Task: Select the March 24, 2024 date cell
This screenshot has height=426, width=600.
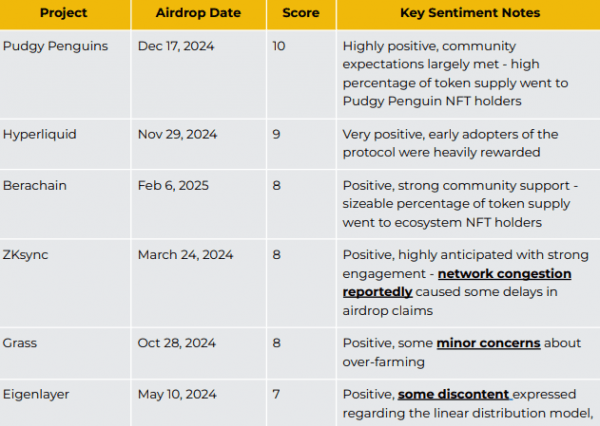Action: [x=199, y=283]
